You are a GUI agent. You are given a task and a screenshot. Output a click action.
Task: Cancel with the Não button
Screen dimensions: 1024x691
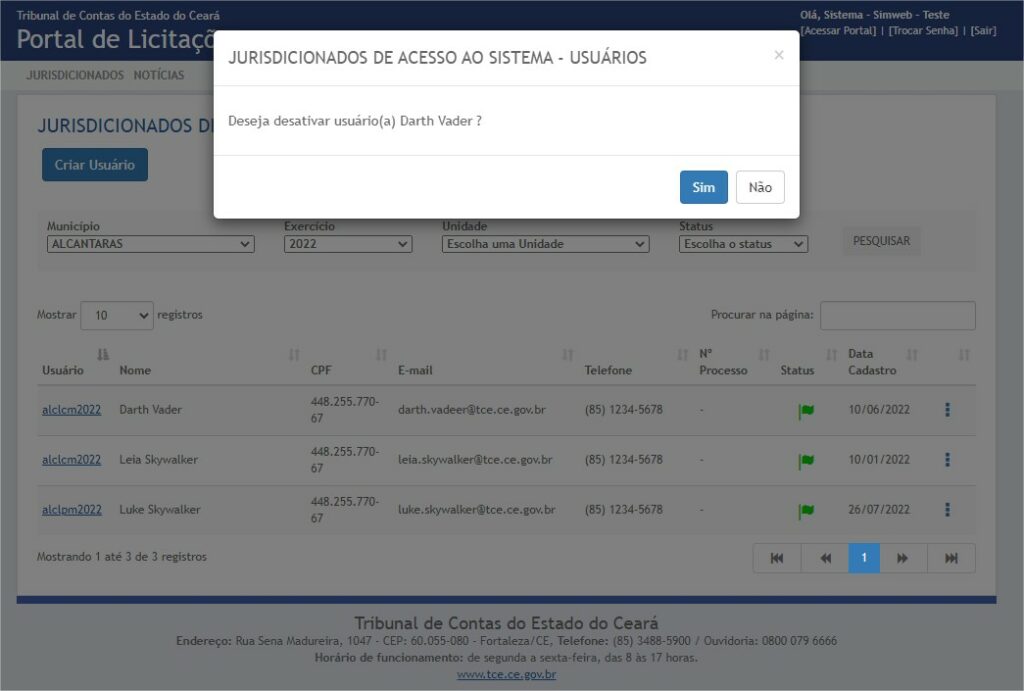coord(760,187)
